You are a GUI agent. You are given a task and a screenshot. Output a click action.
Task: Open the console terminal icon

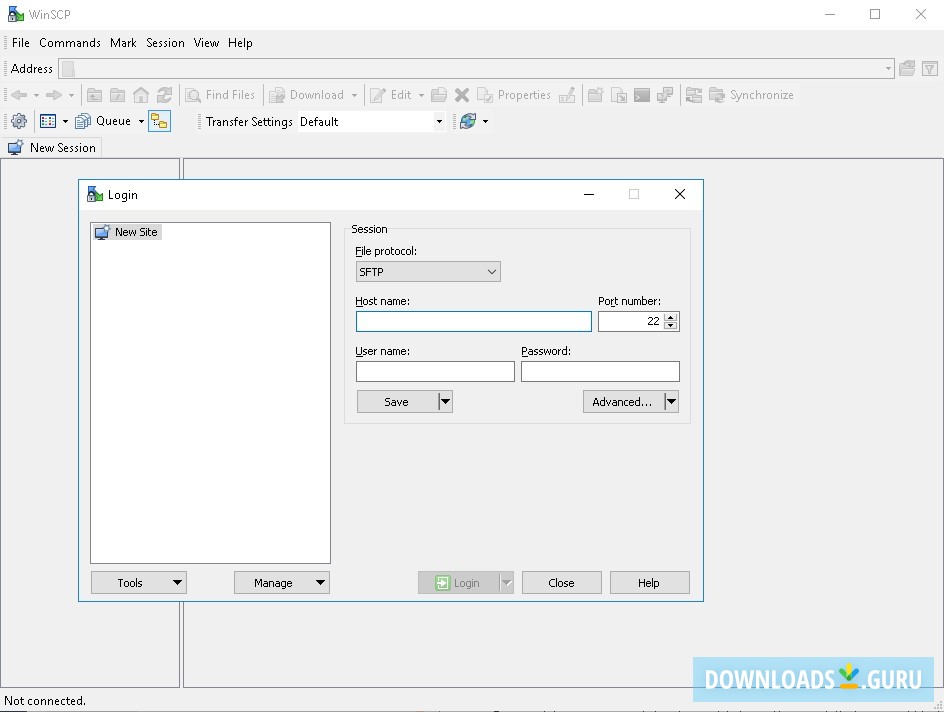(642, 95)
